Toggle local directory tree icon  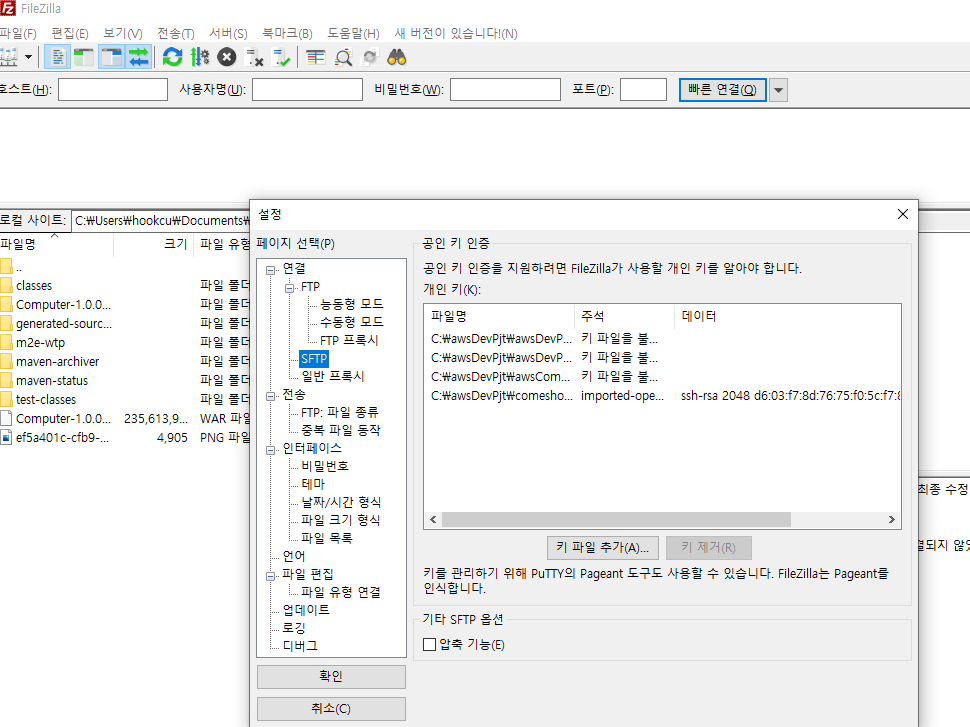pos(84,58)
